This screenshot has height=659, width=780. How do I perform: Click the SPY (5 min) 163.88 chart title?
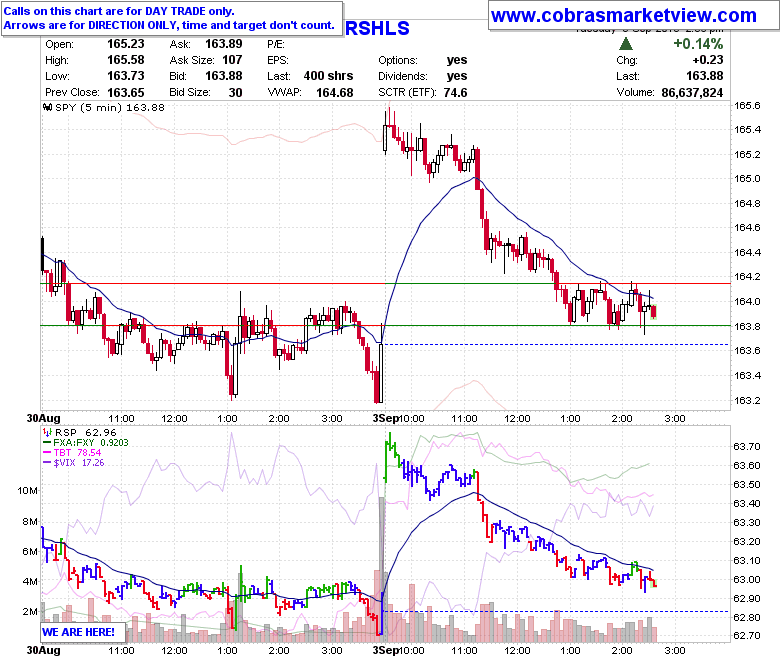click(109, 107)
